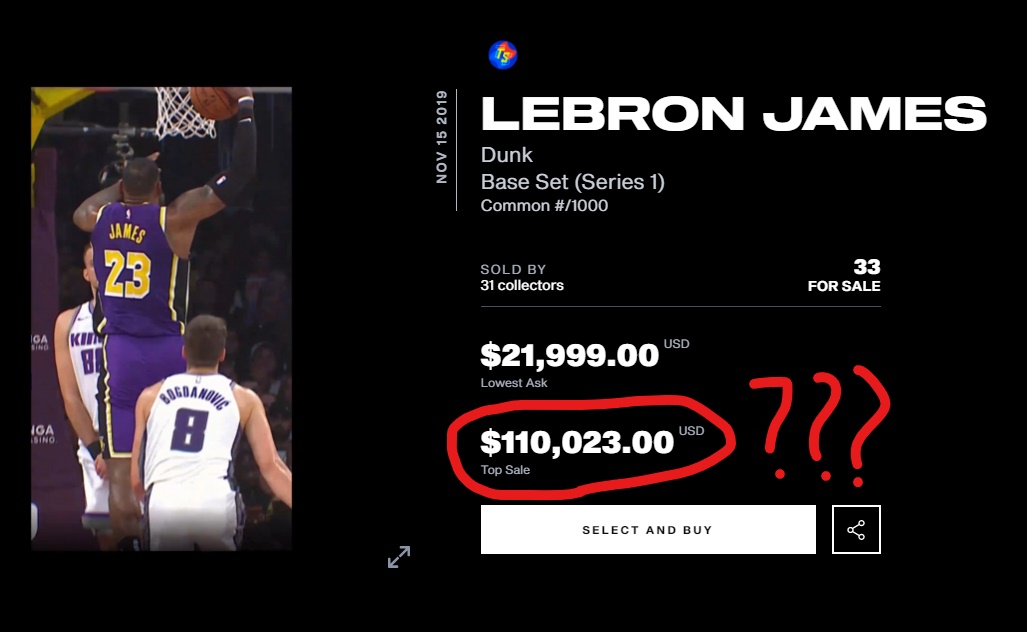Screen dimensions: 1027x632
Task: Click James jersey number 23 in video
Action: [128, 274]
